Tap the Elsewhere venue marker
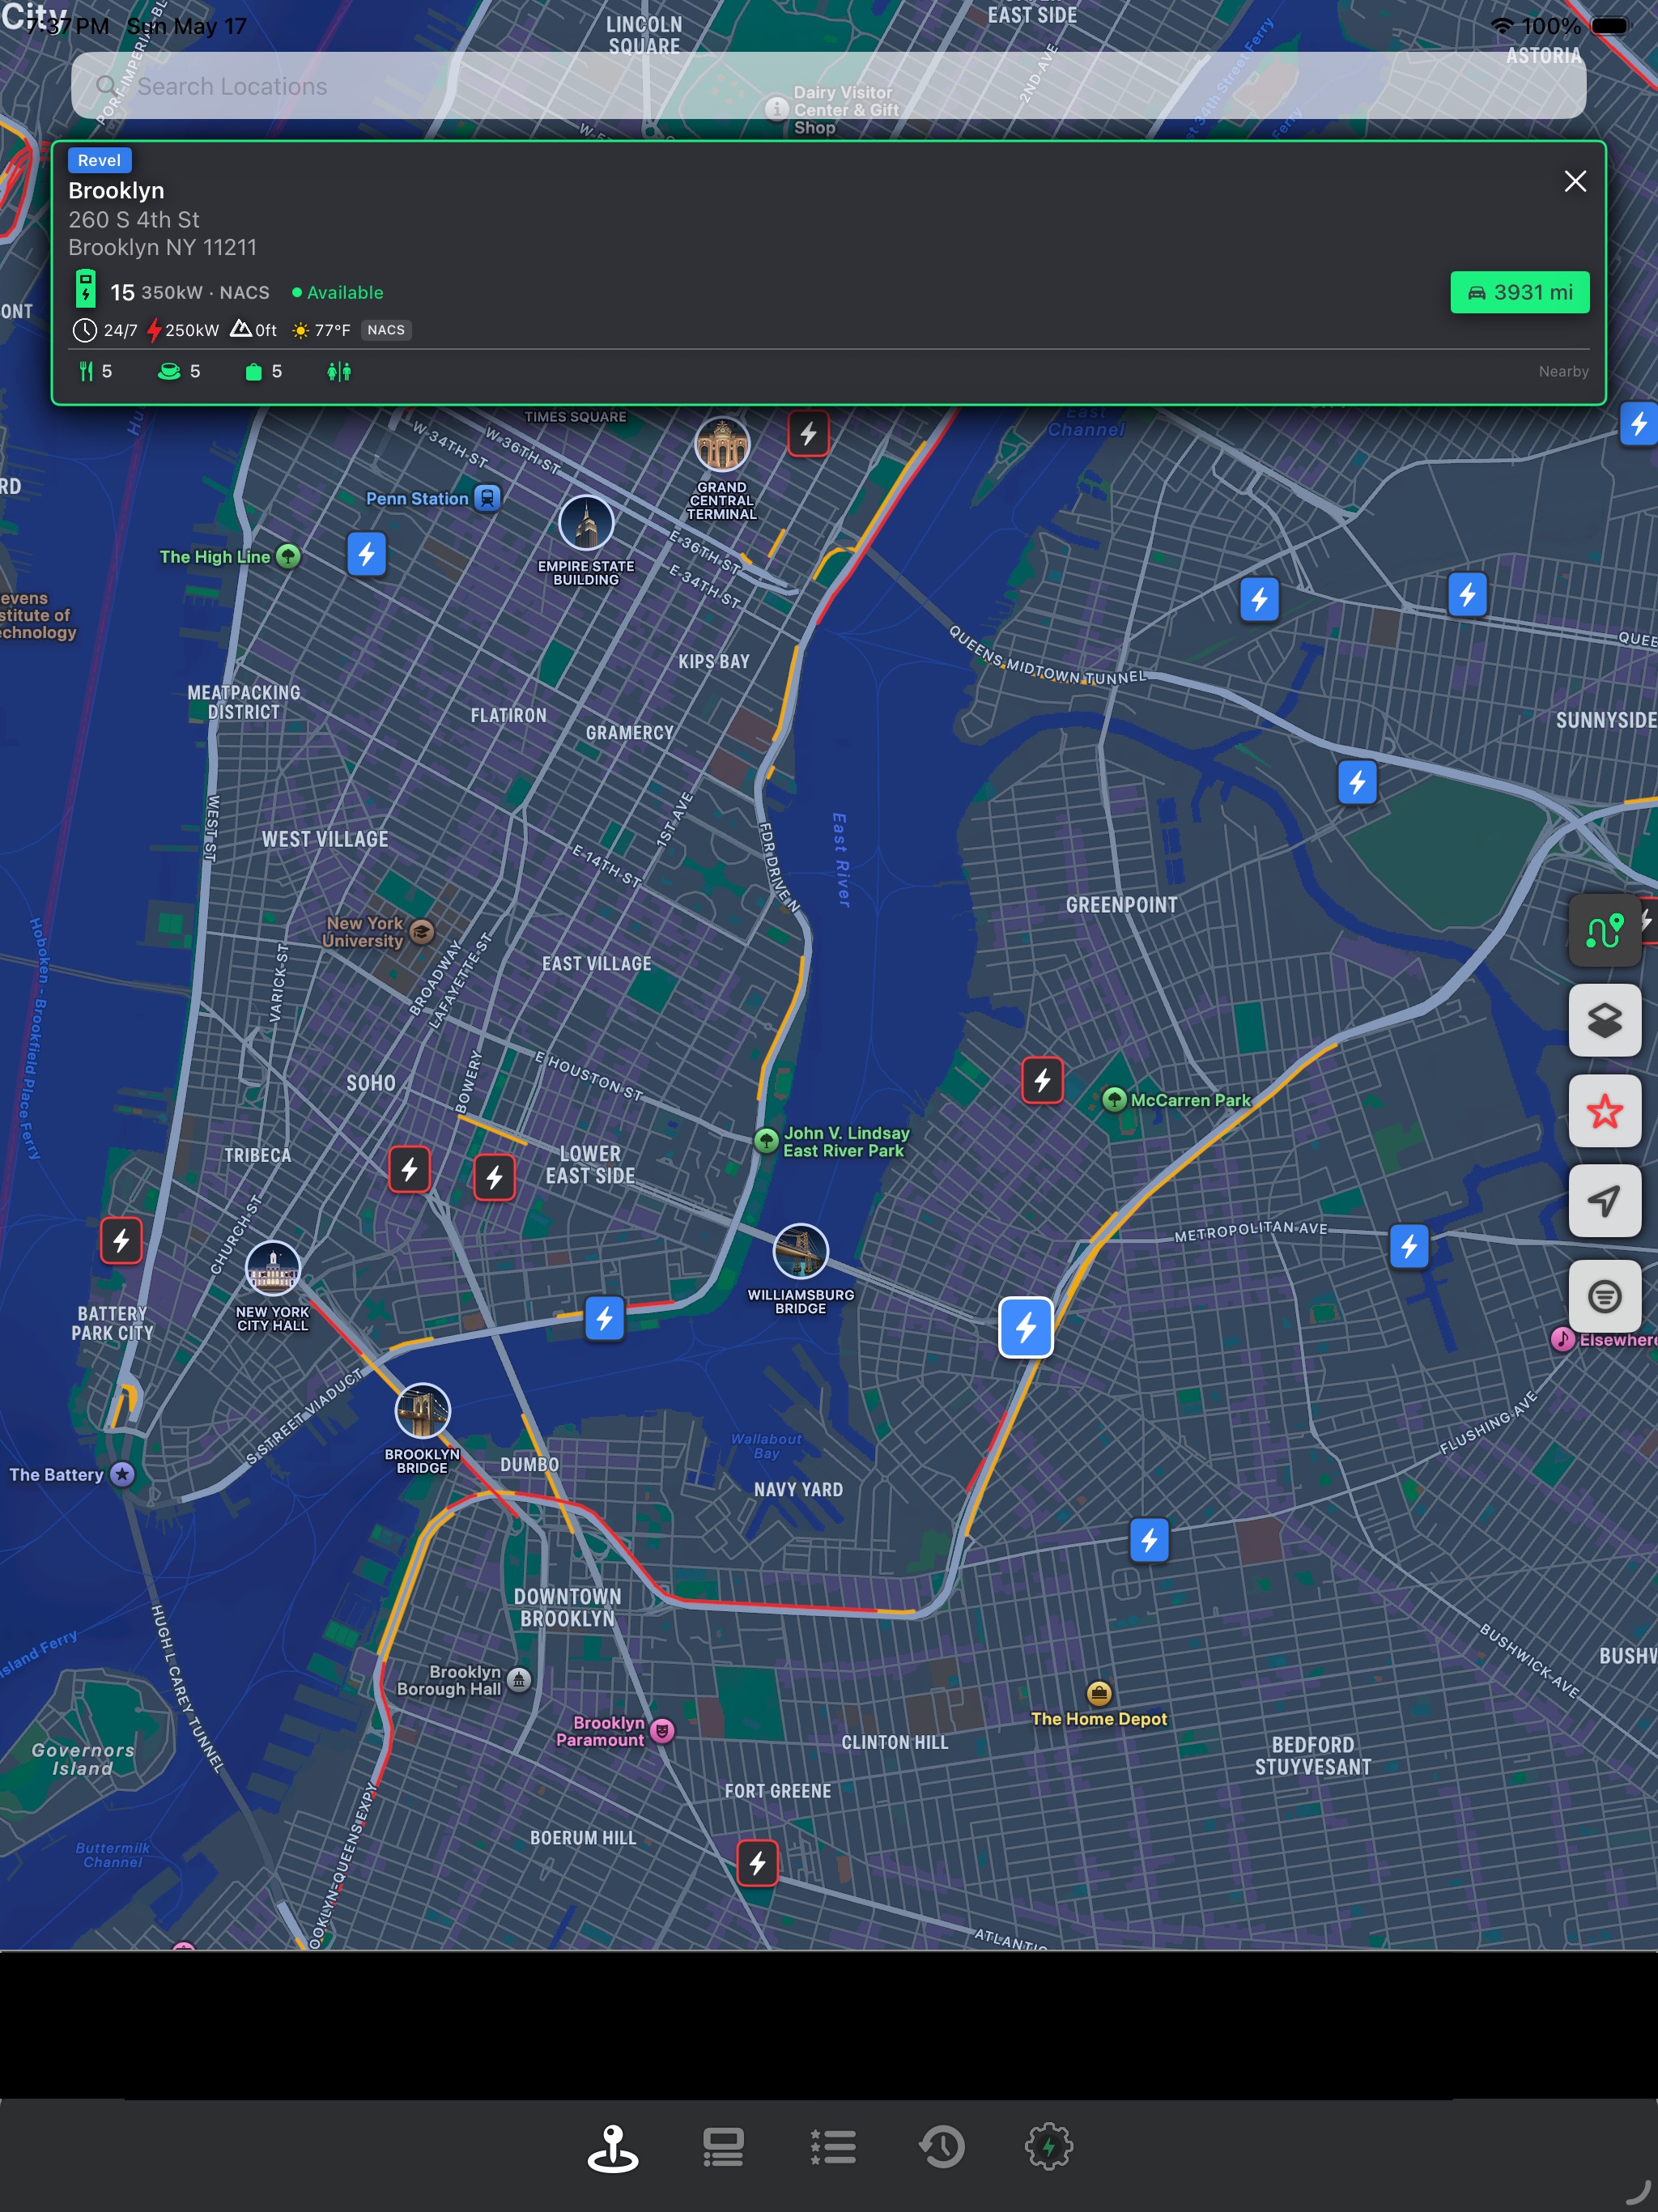Image resolution: width=1658 pixels, height=2212 pixels. (x=1562, y=1339)
